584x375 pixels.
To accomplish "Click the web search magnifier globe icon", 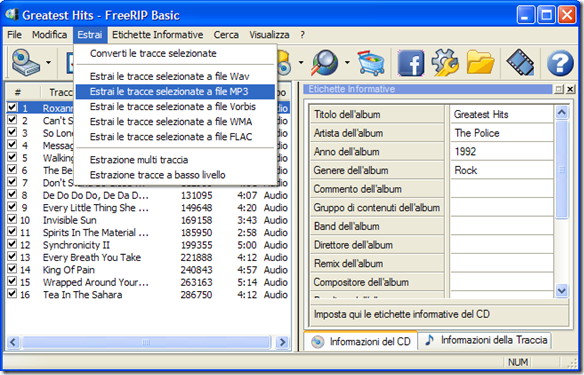I will (x=325, y=63).
